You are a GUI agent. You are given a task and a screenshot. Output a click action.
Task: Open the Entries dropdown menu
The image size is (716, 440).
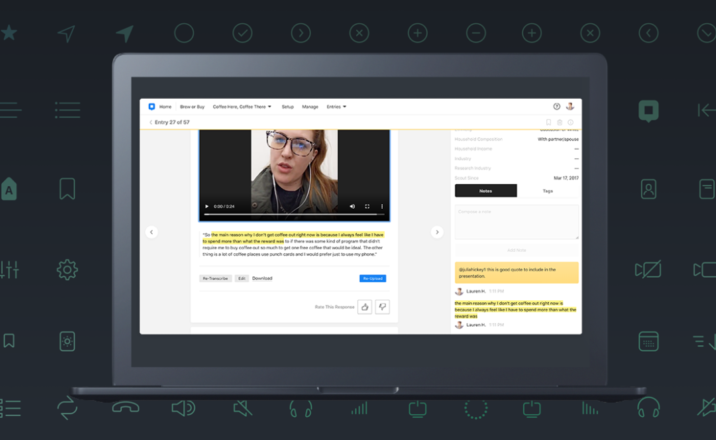point(336,107)
